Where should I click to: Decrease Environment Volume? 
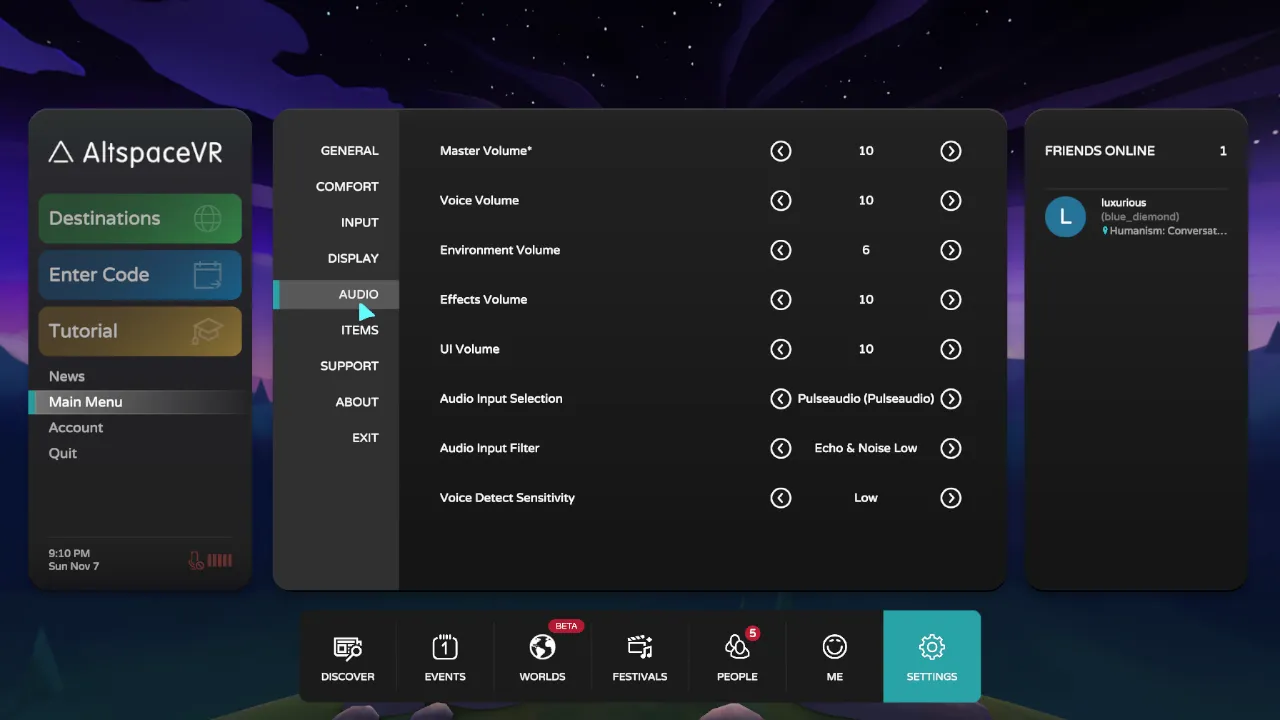(781, 250)
